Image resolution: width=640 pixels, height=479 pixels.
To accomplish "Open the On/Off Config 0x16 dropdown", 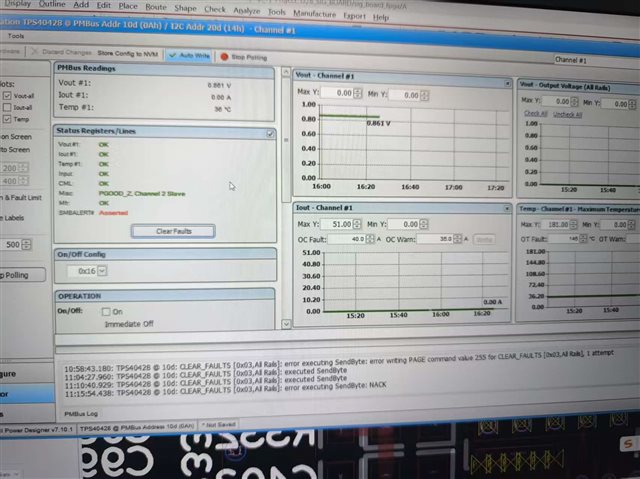I will 102,271.
